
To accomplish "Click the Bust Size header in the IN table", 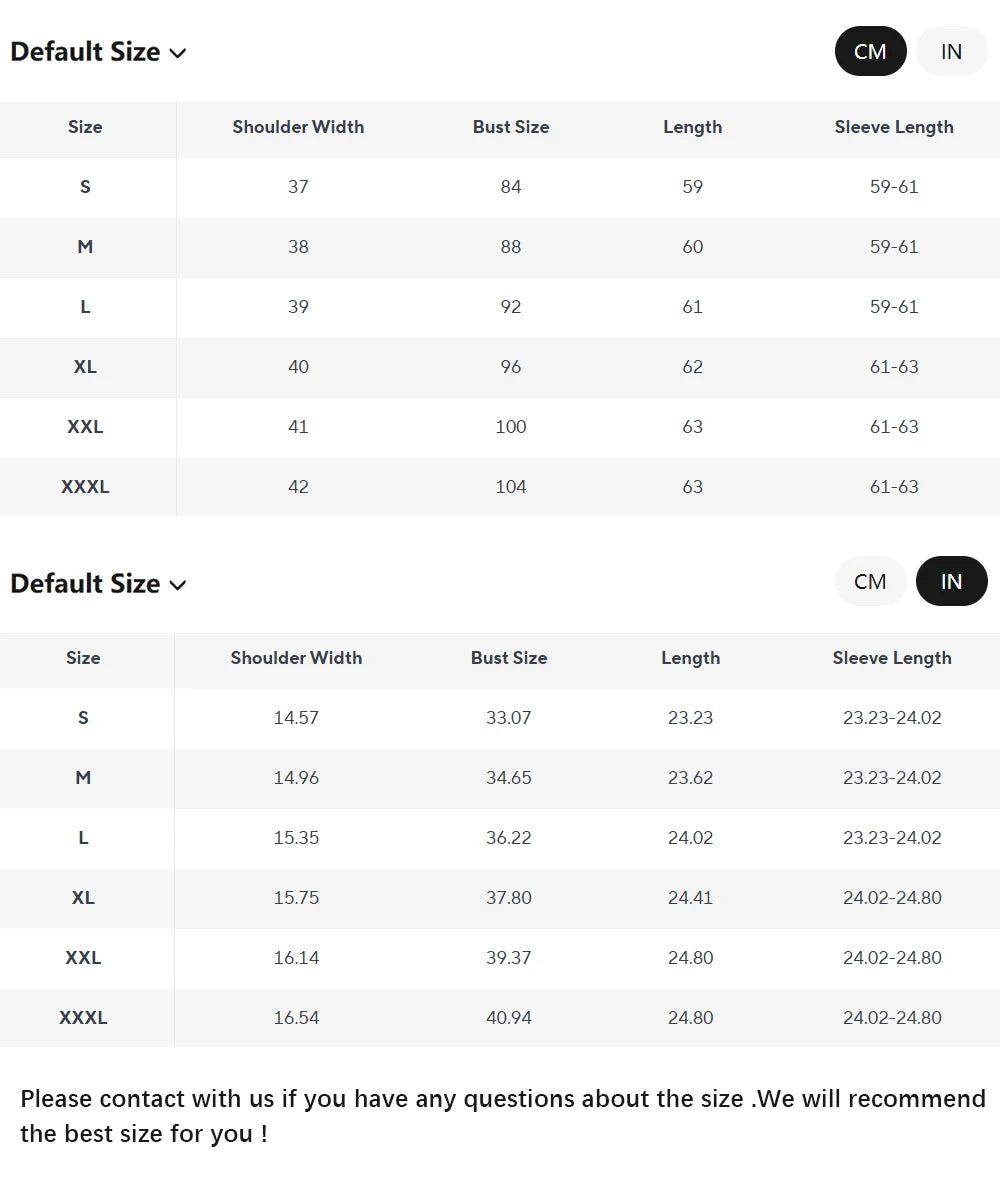I will tap(508, 658).
